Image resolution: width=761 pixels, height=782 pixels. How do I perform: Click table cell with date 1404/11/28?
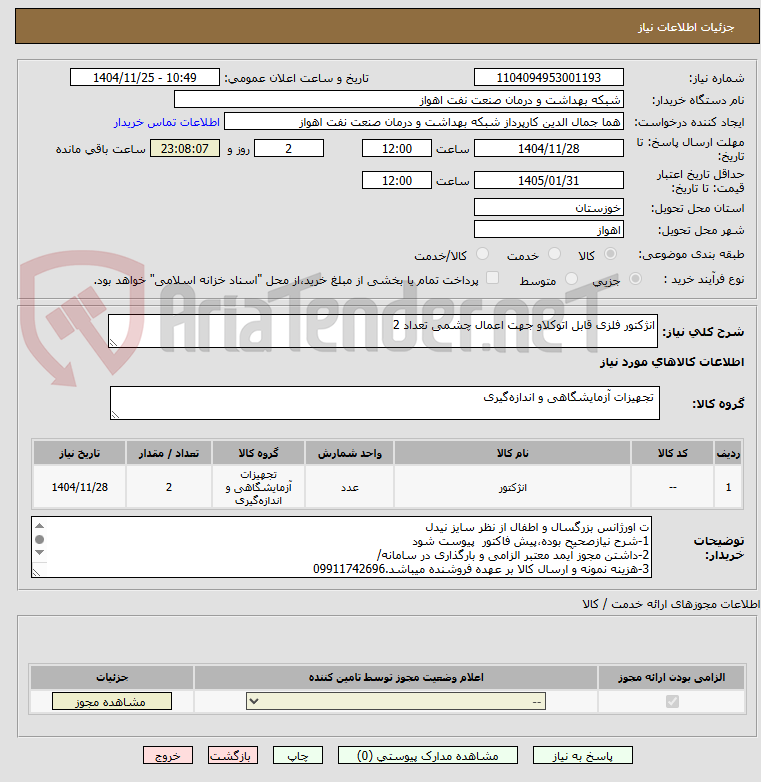coord(80,487)
